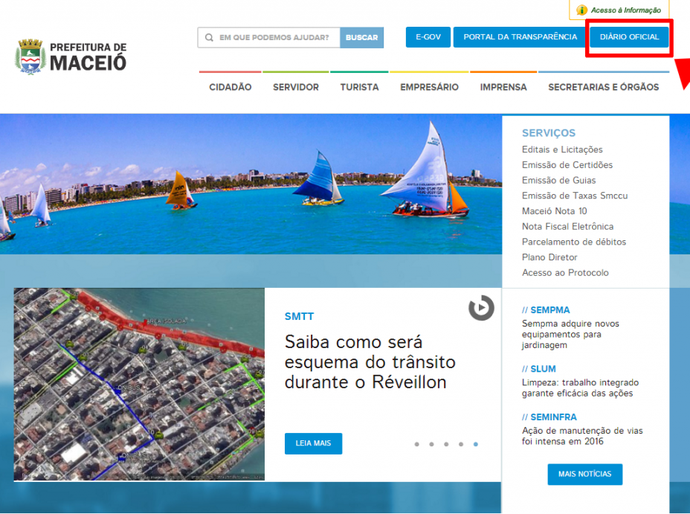
Task: Open the IMPRENSA menu
Action: tap(503, 87)
